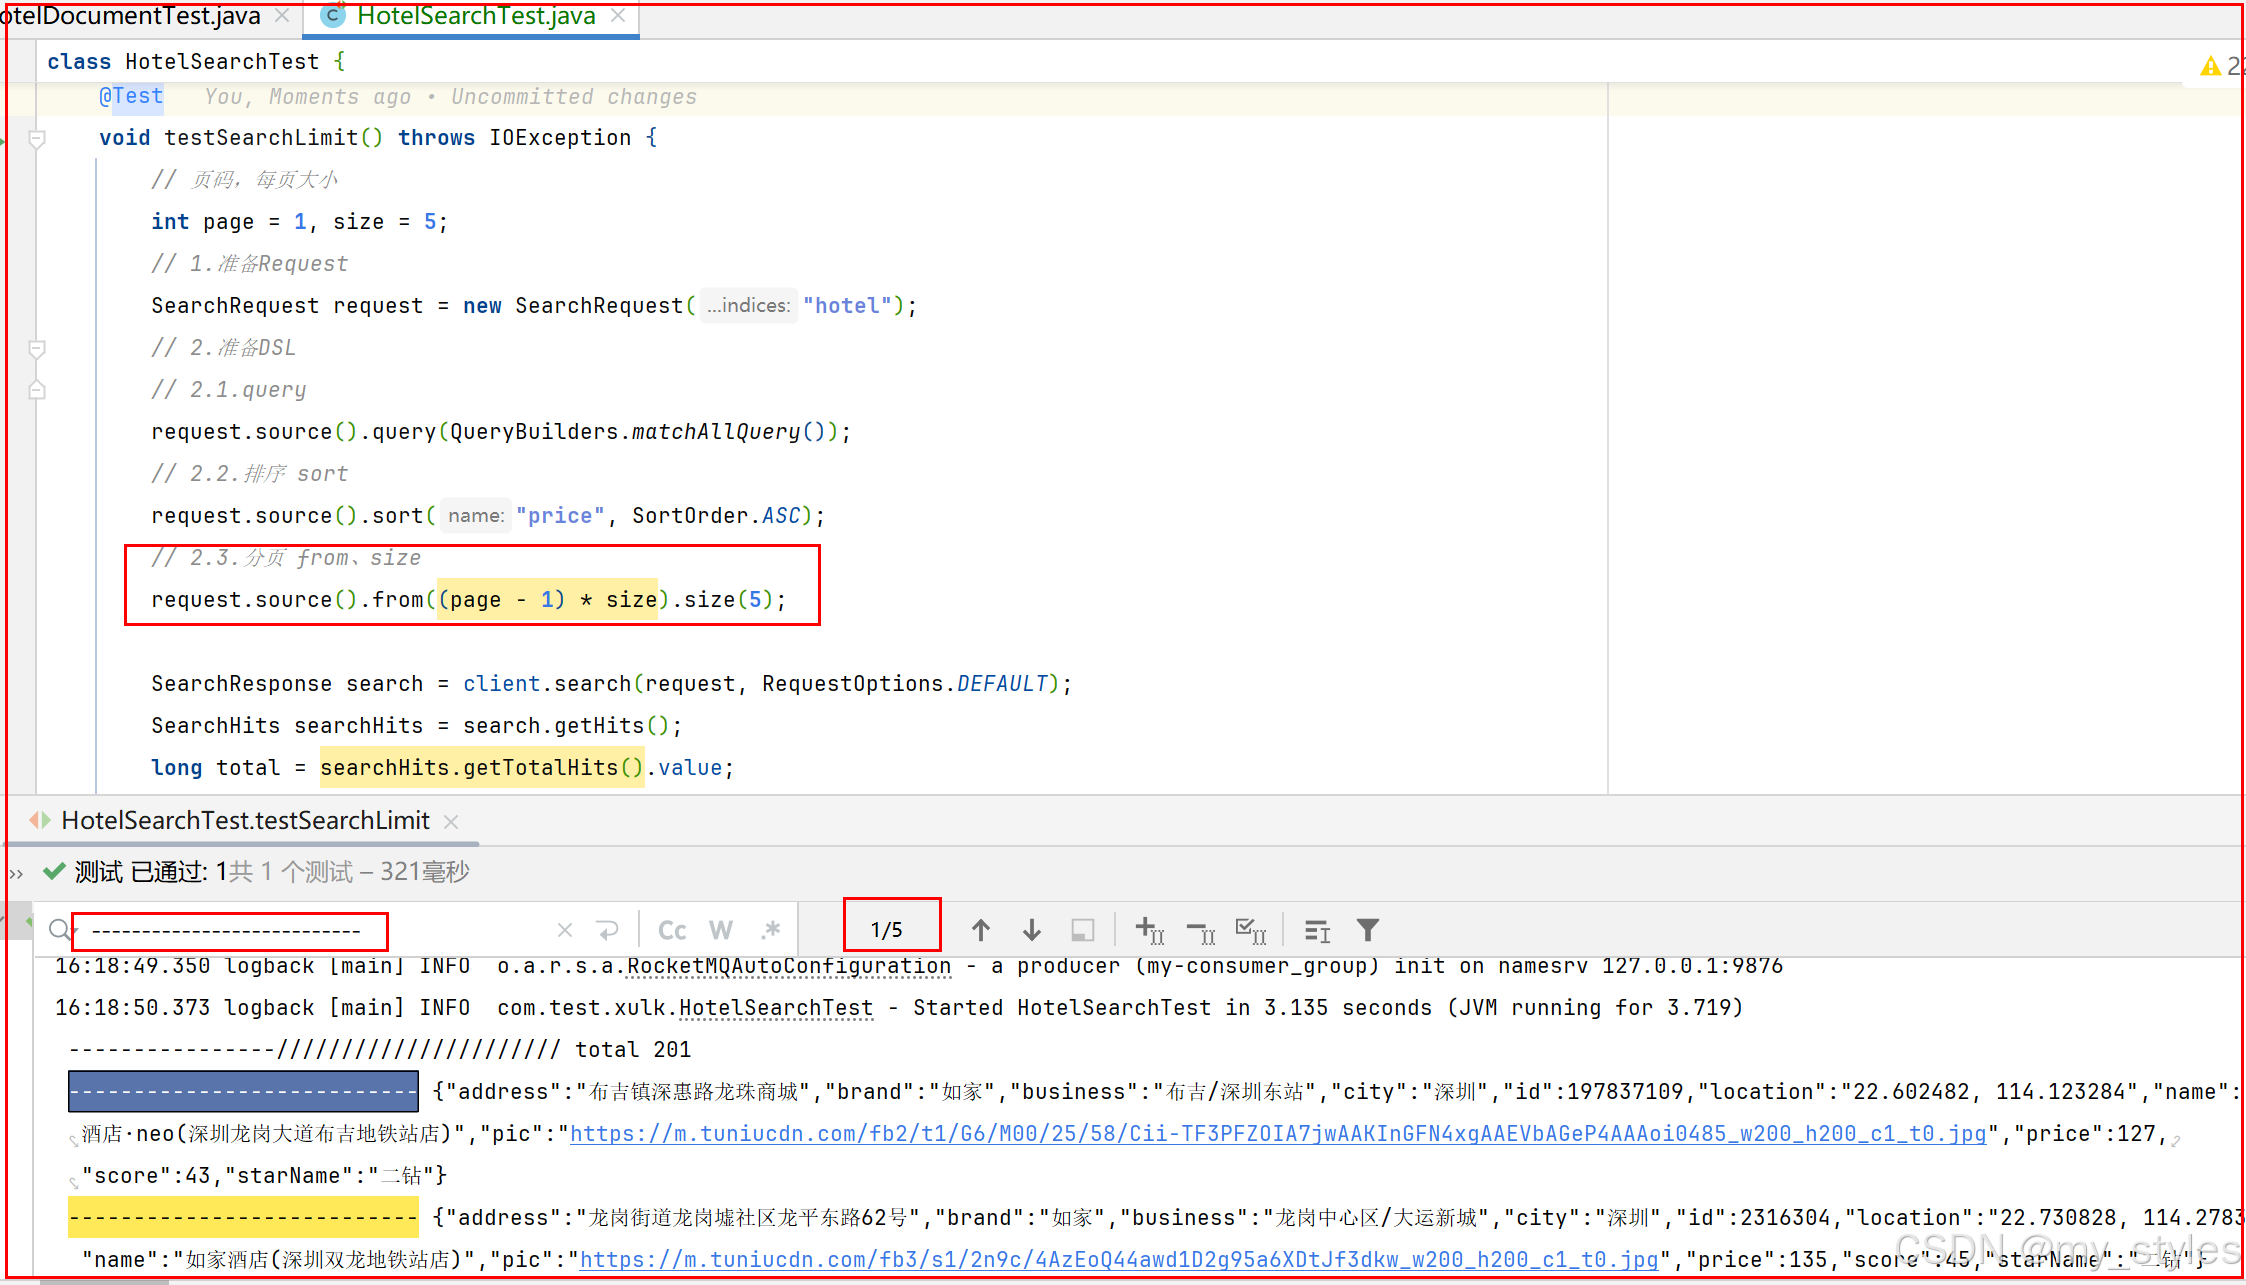This screenshot has height=1285, width=2246.
Task: Unselect occurrence icon in search bar
Action: click(x=1200, y=930)
